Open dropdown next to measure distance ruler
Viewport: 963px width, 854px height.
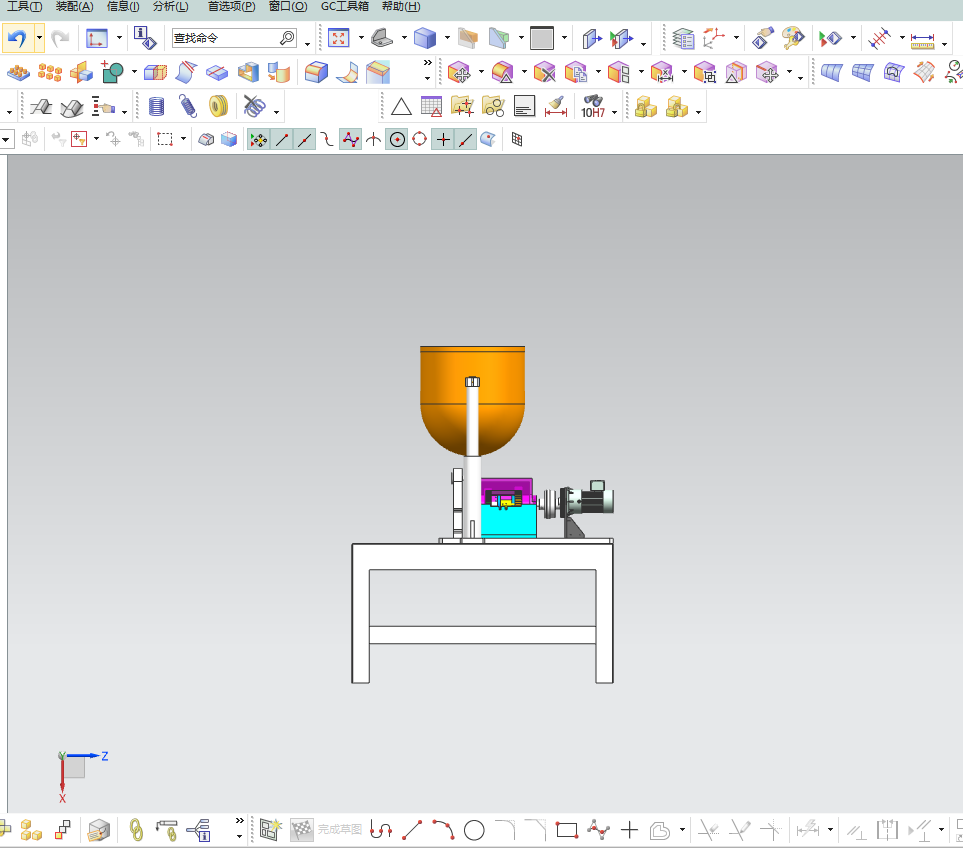point(944,43)
